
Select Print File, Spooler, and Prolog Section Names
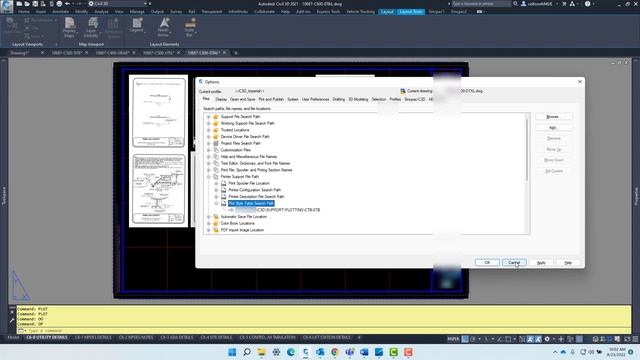256,170
